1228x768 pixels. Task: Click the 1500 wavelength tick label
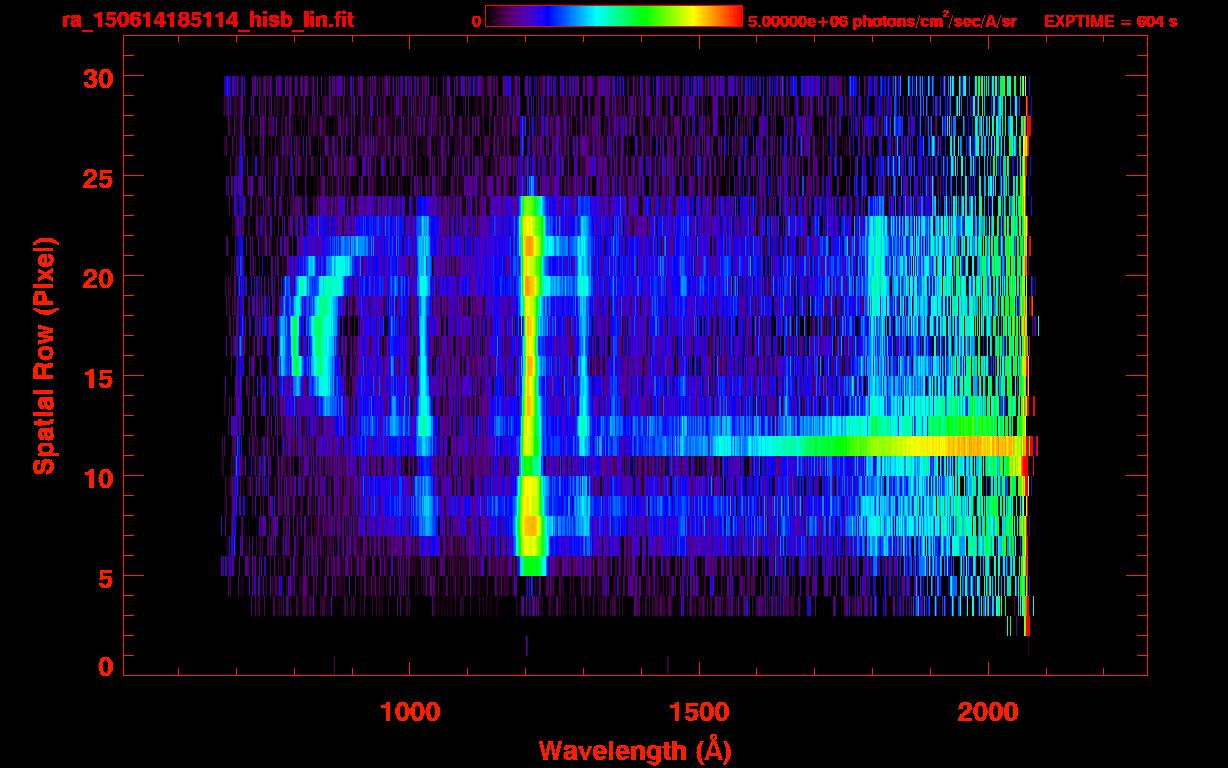click(698, 712)
